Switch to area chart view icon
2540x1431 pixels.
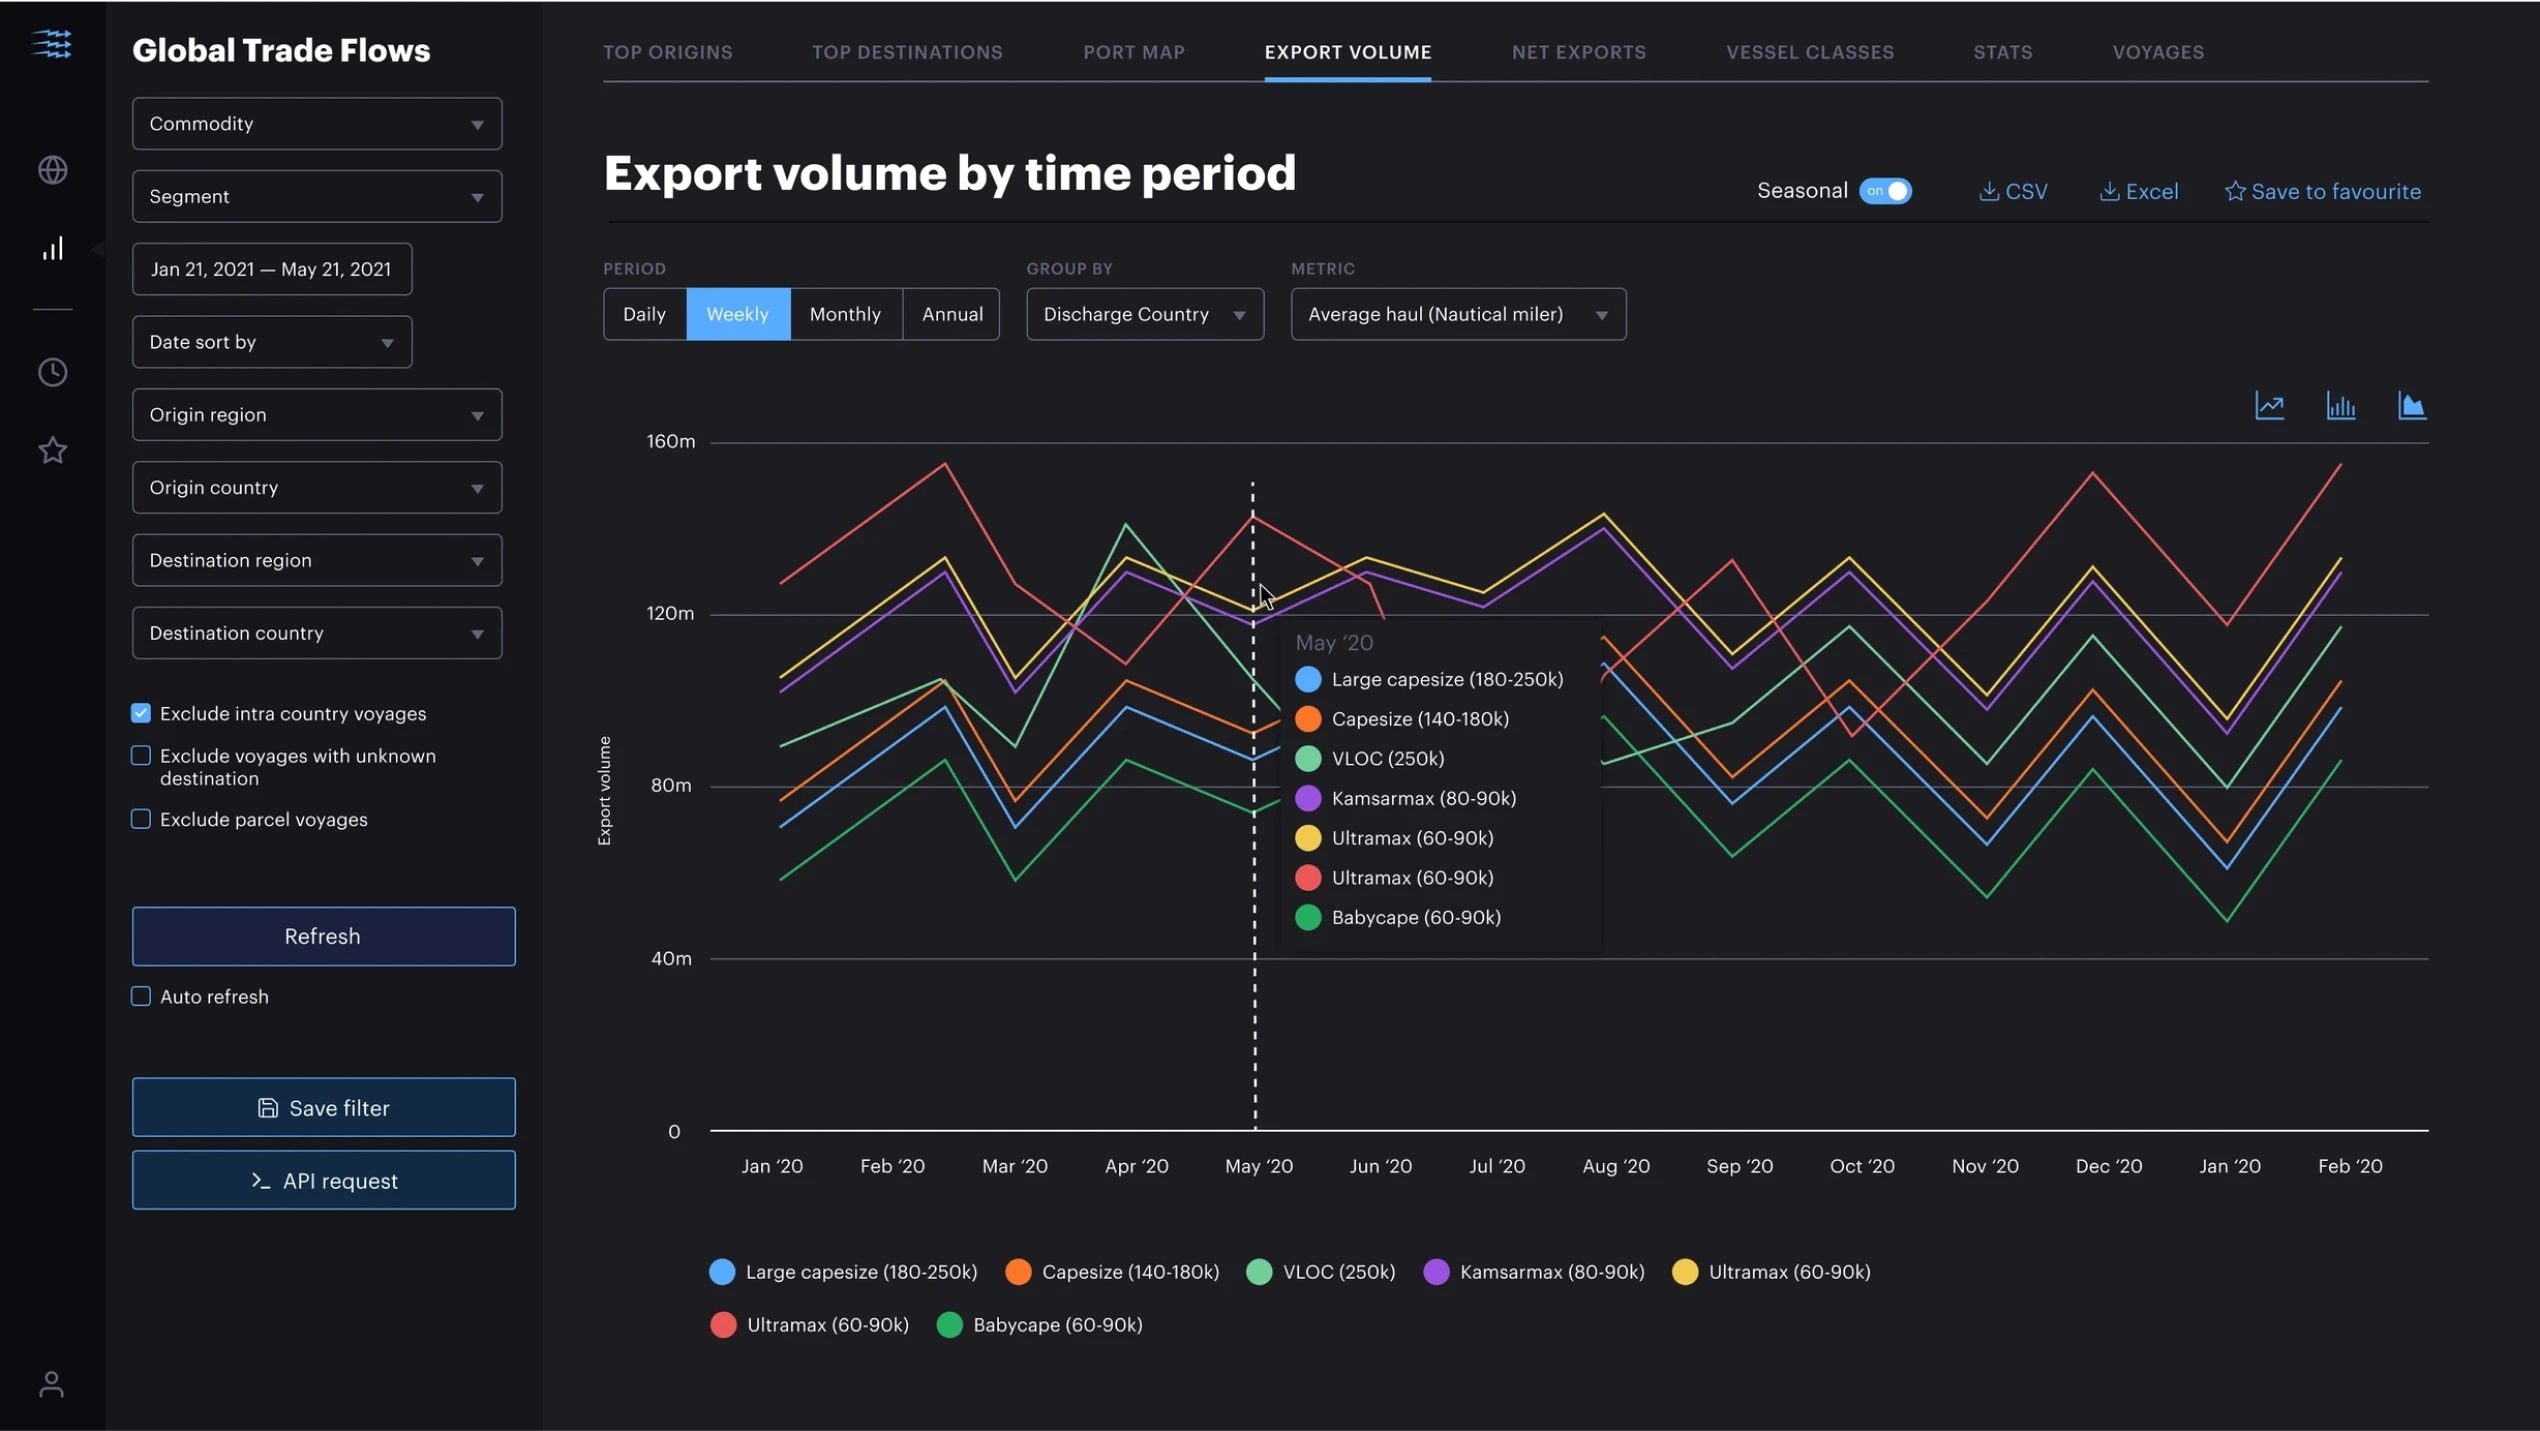[2411, 406]
